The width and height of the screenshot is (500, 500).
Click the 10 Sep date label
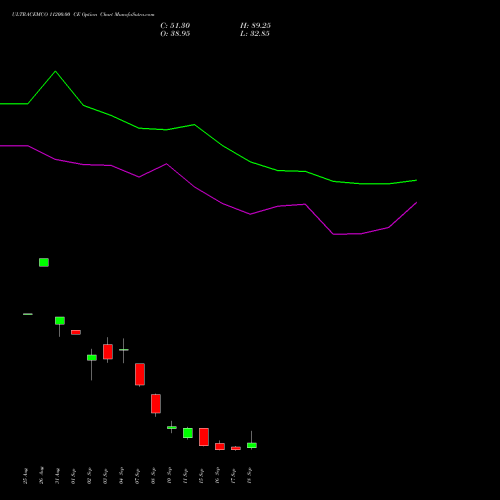[x=170, y=476]
